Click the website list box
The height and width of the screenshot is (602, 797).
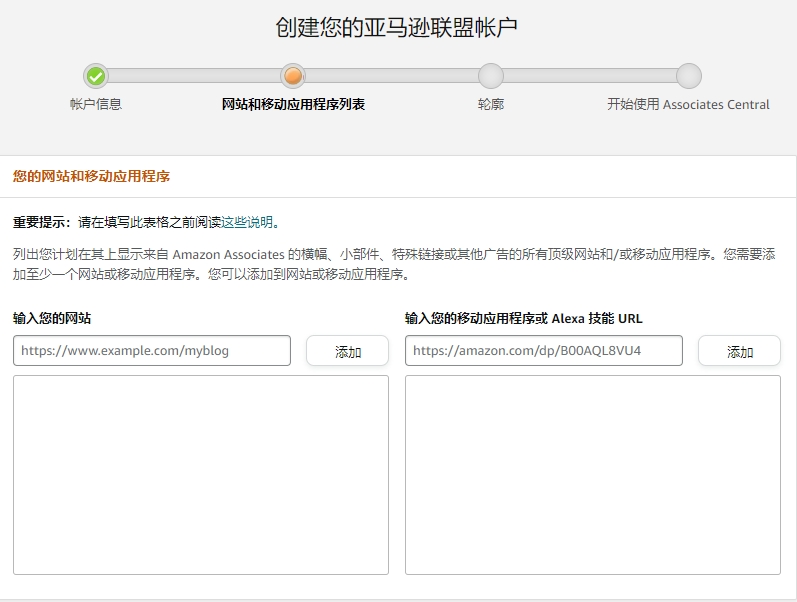(201, 475)
